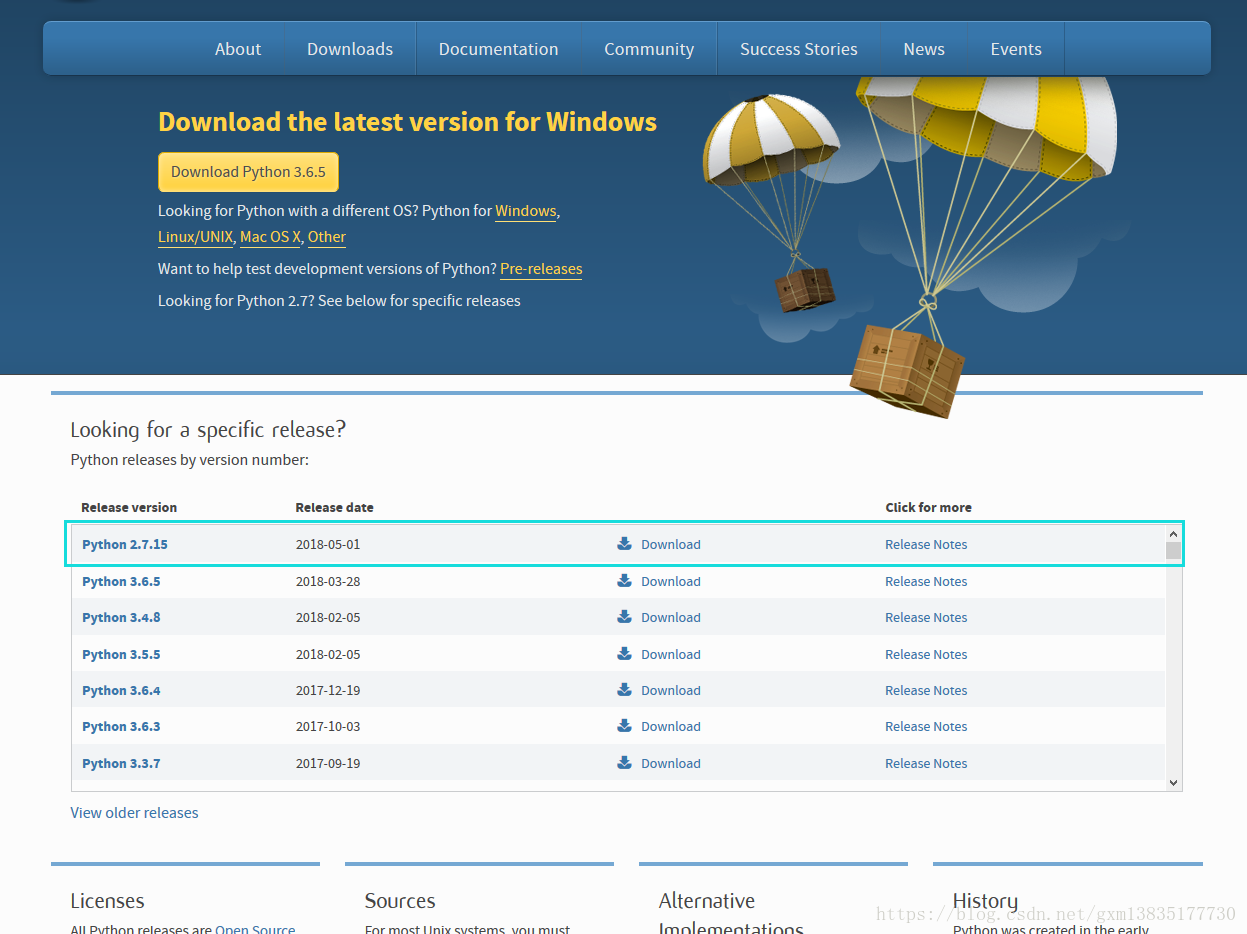View Release Notes for Python 2.7.15
This screenshot has height=934, width=1247.
point(926,544)
